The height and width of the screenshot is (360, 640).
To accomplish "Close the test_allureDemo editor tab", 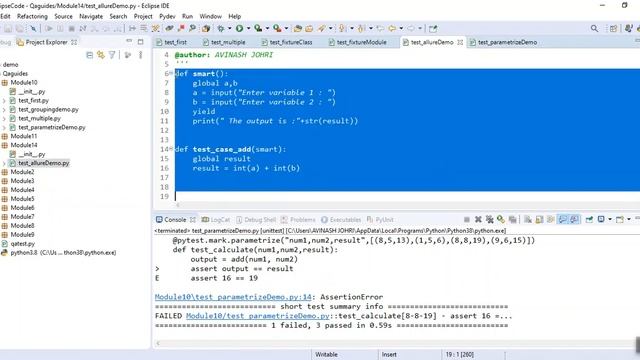I will [x=460, y=42].
